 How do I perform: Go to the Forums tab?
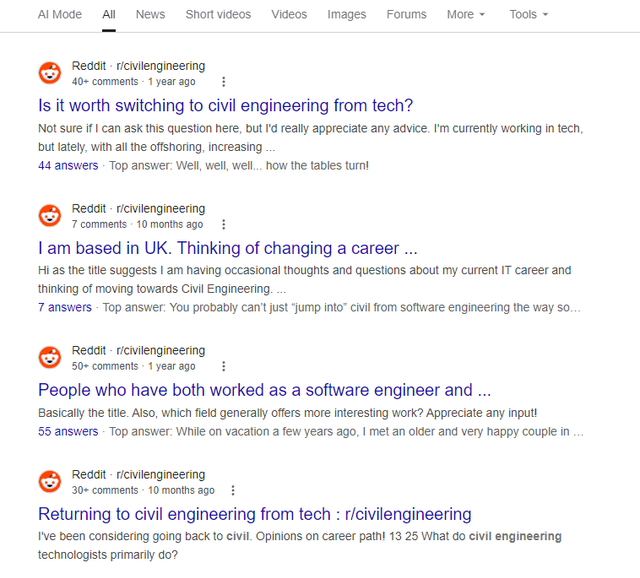tap(406, 15)
